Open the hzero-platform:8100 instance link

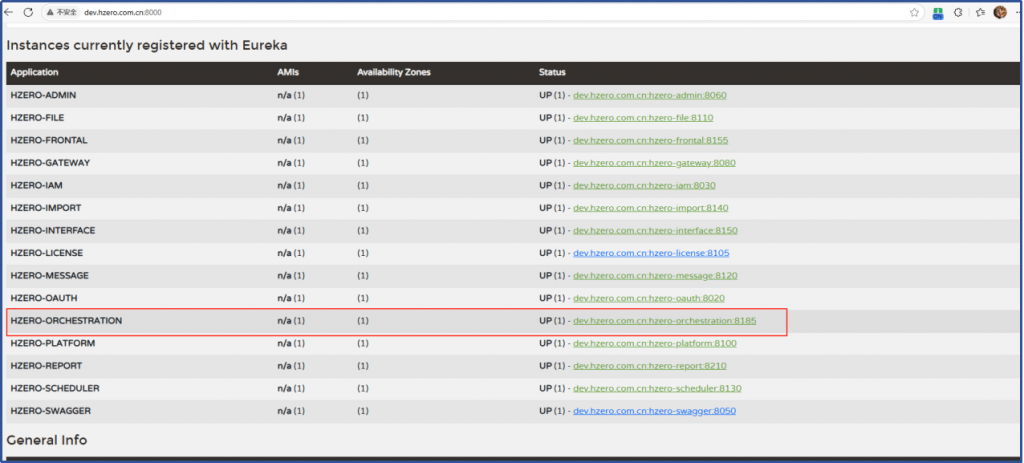click(x=654, y=343)
